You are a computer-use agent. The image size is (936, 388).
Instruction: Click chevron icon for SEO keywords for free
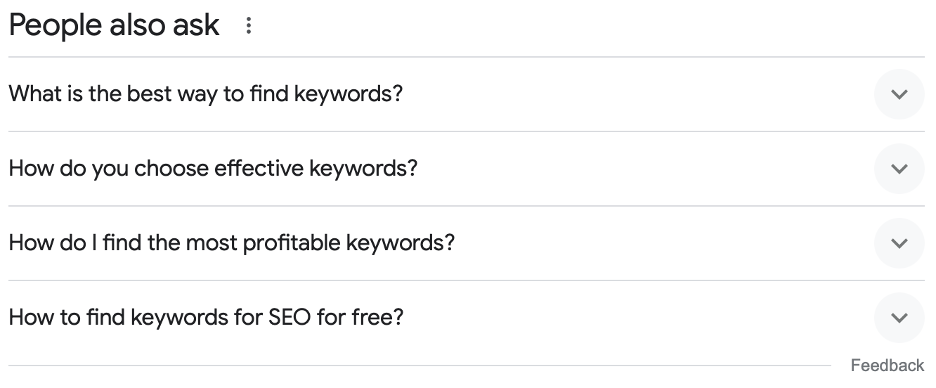[x=899, y=318]
